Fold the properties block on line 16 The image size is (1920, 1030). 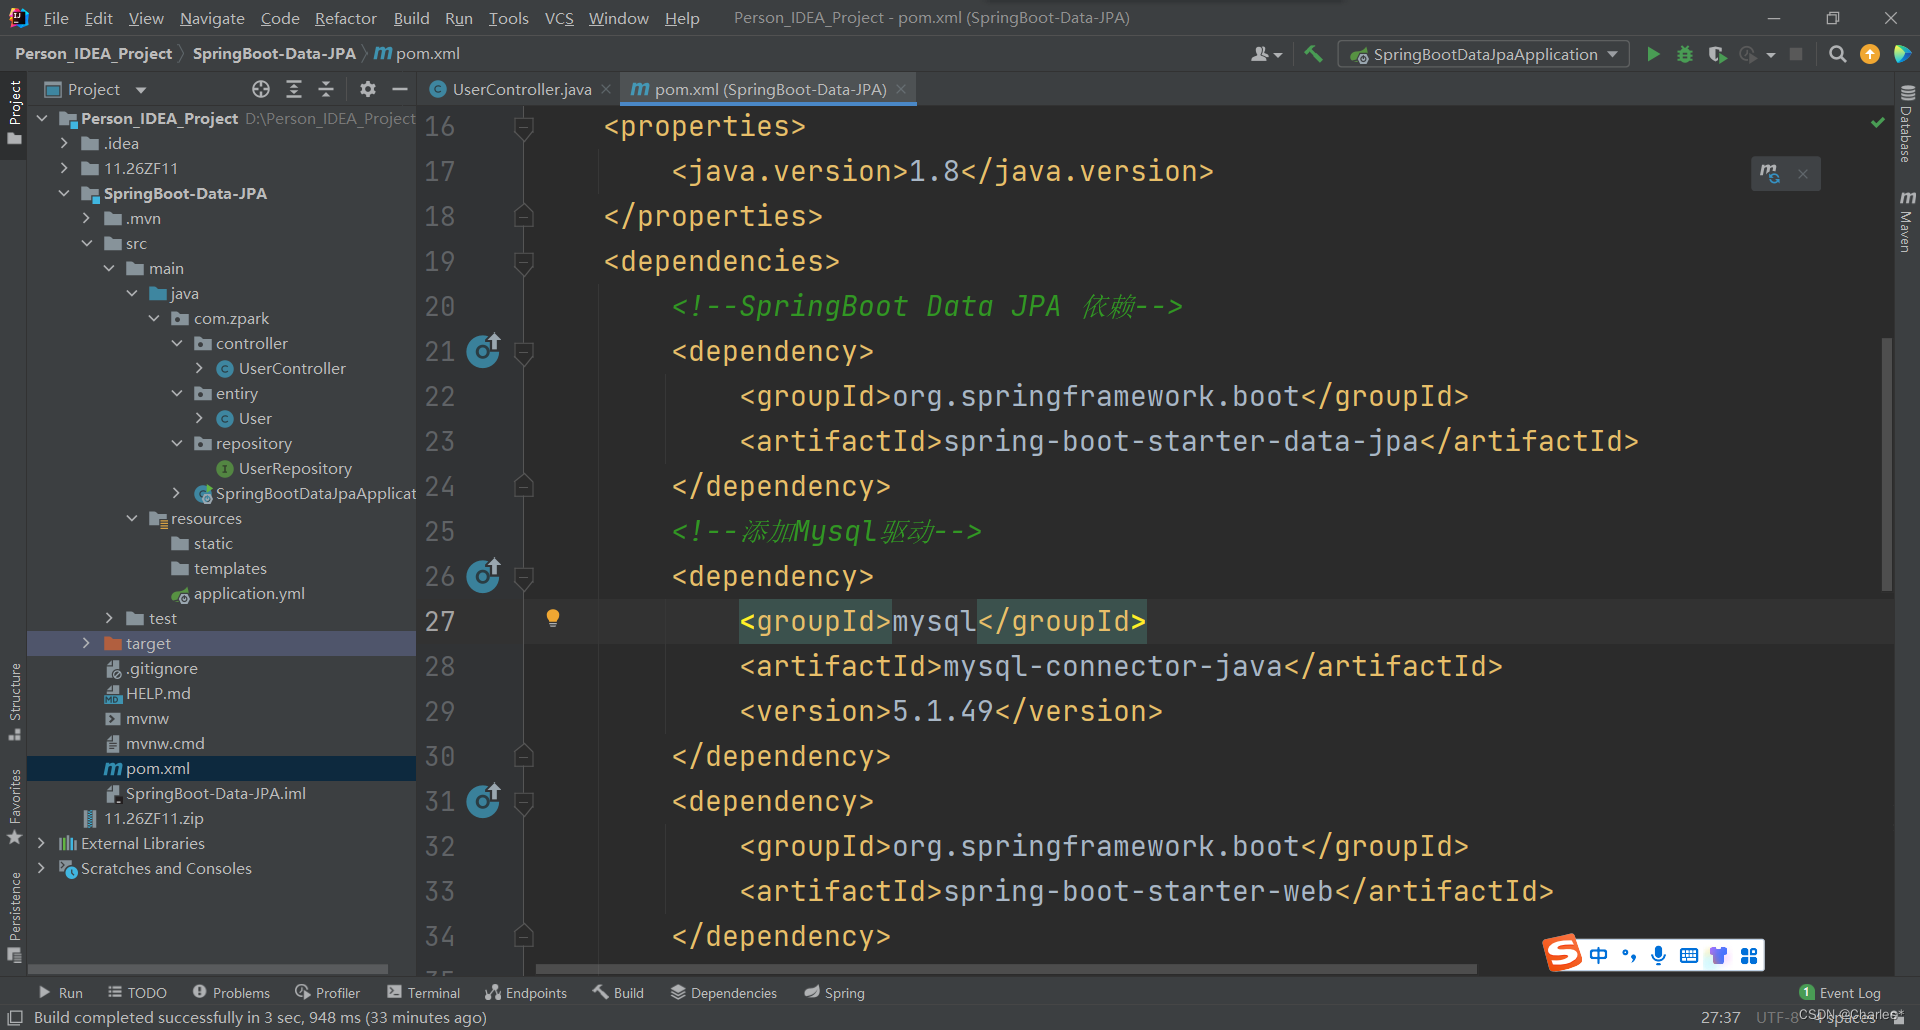pyautogui.click(x=523, y=126)
